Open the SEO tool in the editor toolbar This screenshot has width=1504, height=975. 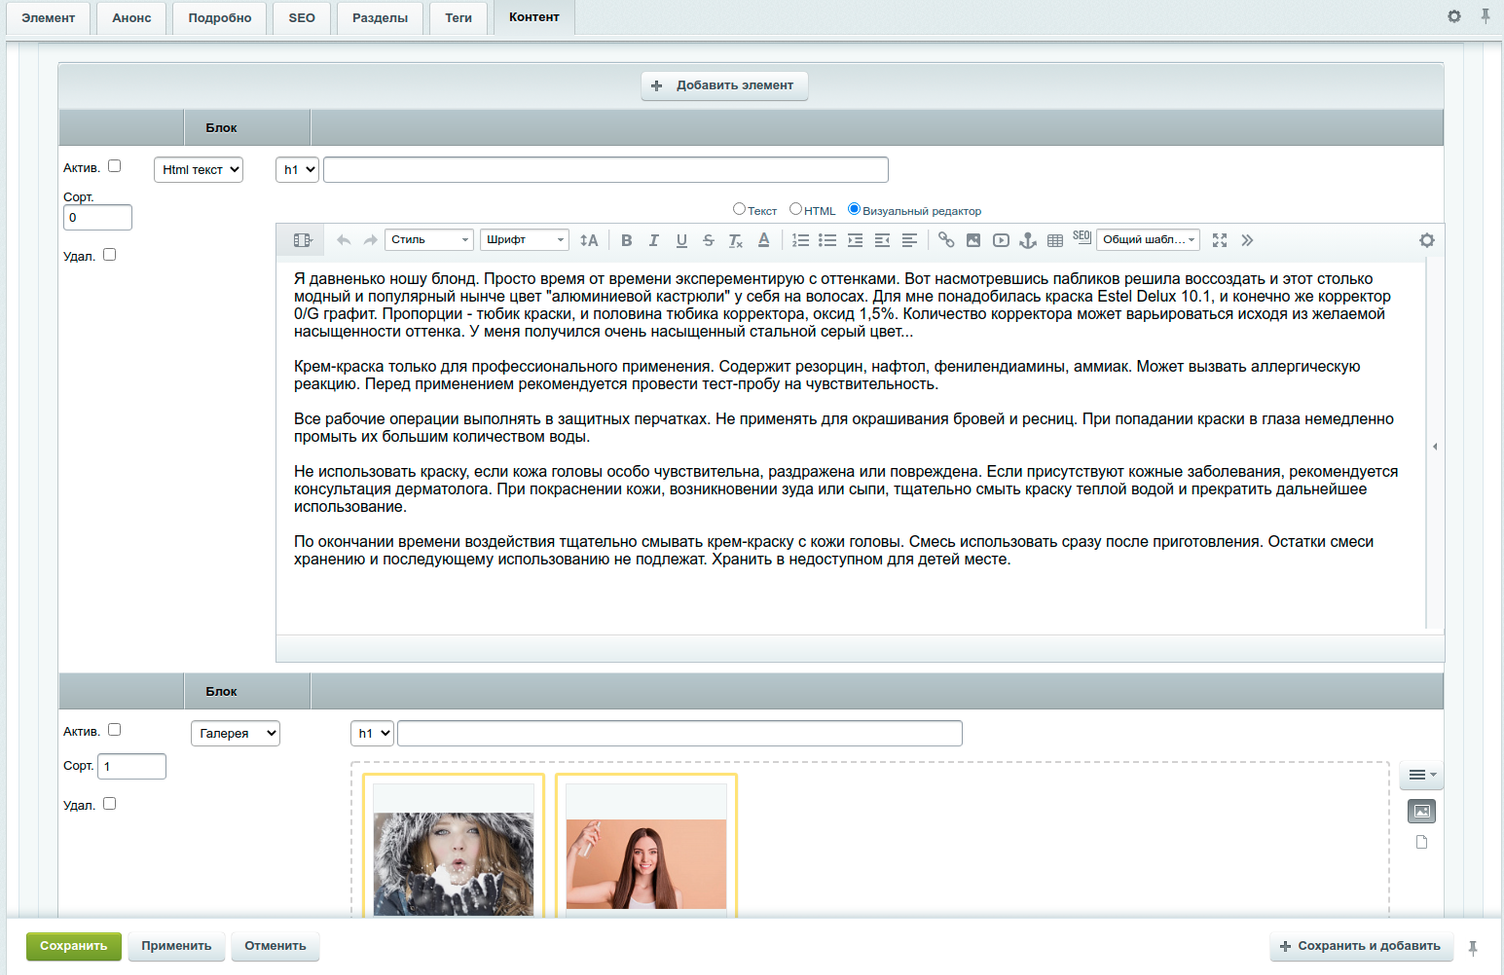click(1081, 238)
